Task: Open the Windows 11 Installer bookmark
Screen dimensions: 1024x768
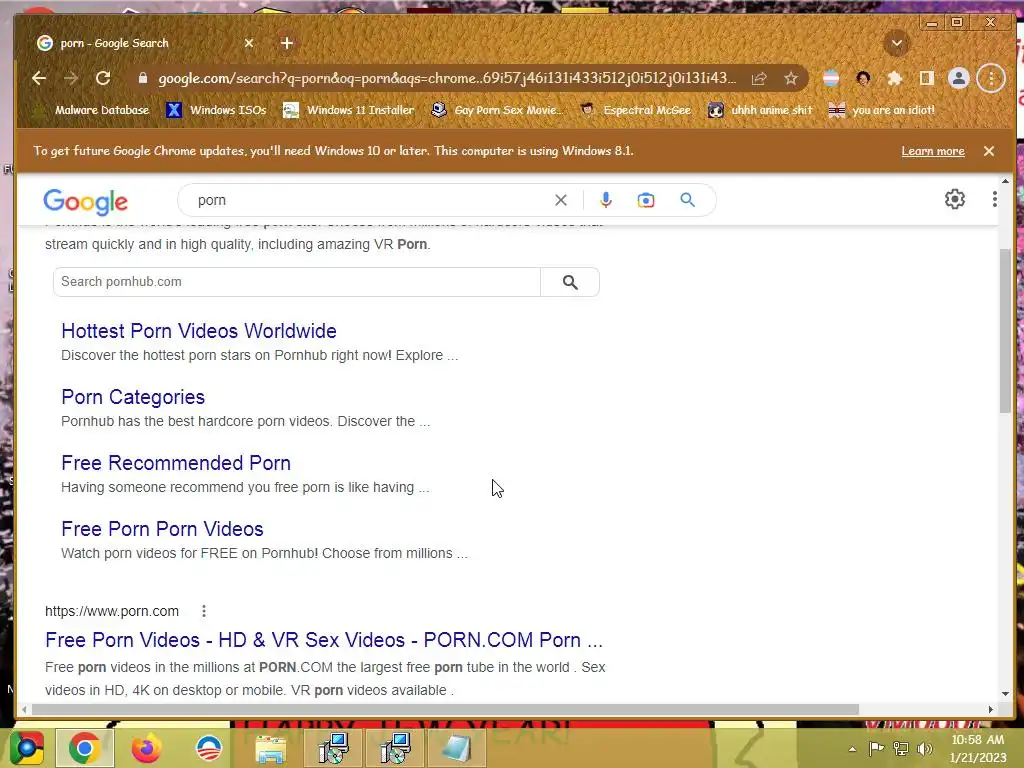Action: (349, 110)
